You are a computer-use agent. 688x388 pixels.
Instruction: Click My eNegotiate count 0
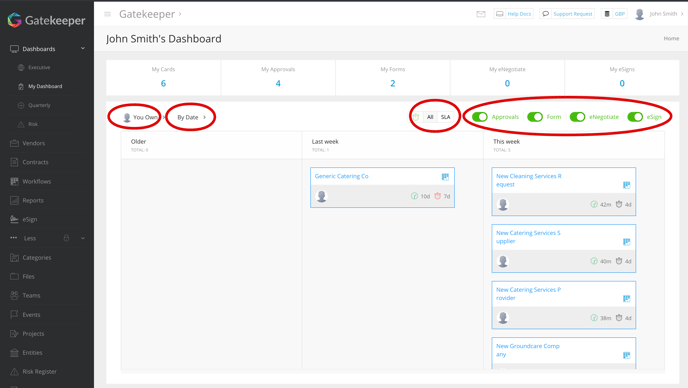507,83
